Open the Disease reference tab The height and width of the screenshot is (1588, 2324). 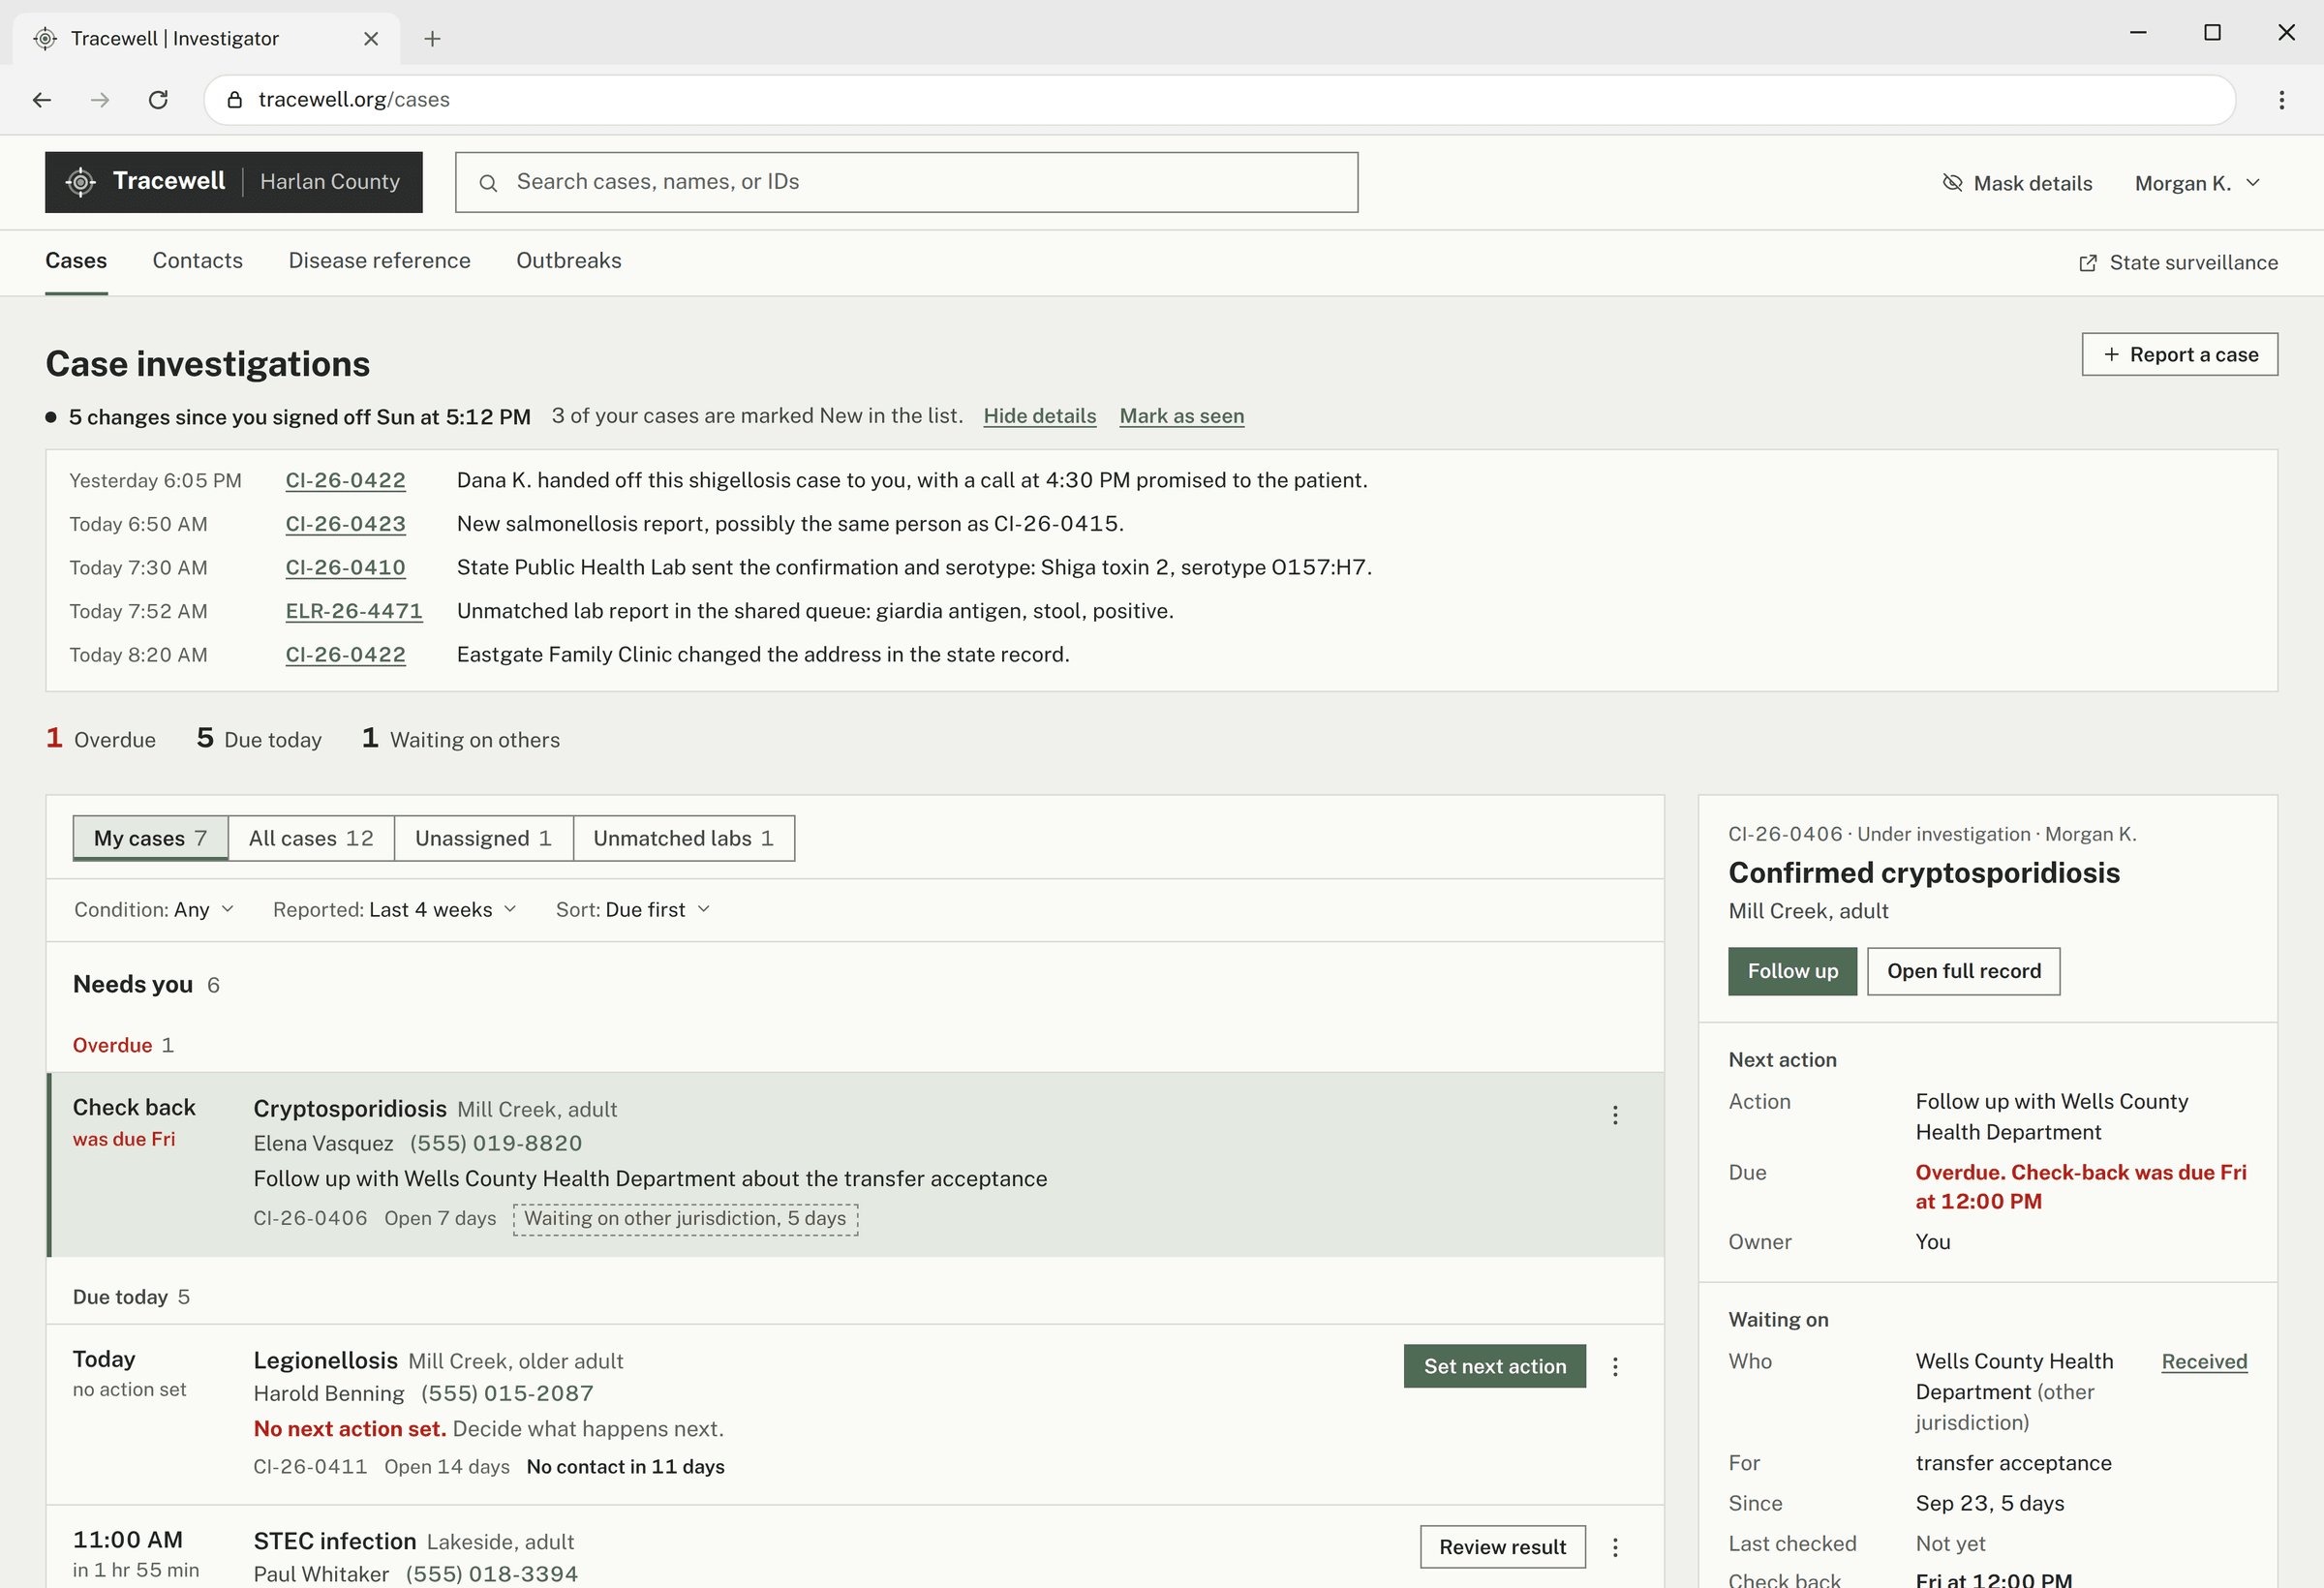(x=380, y=261)
